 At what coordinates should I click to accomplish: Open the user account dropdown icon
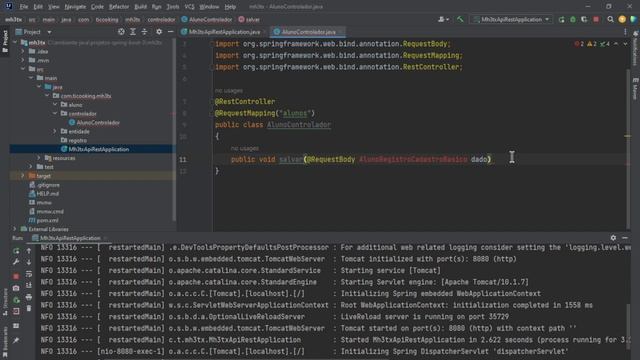tap(443, 19)
